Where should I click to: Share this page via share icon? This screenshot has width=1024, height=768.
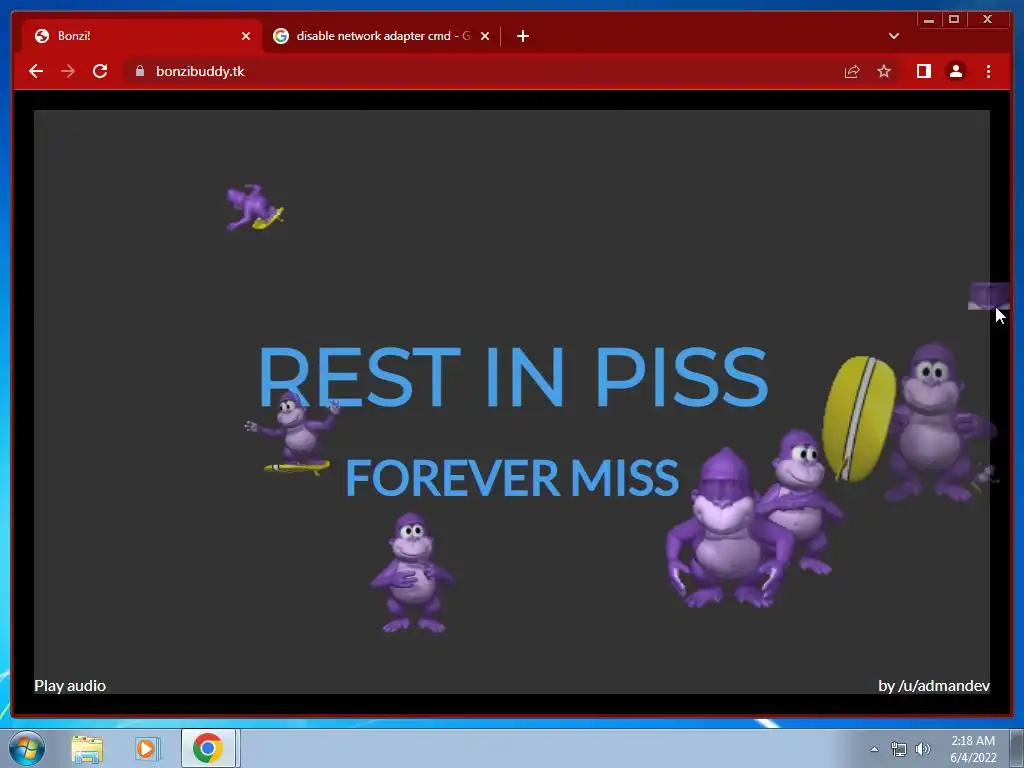pyautogui.click(x=852, y=71)
